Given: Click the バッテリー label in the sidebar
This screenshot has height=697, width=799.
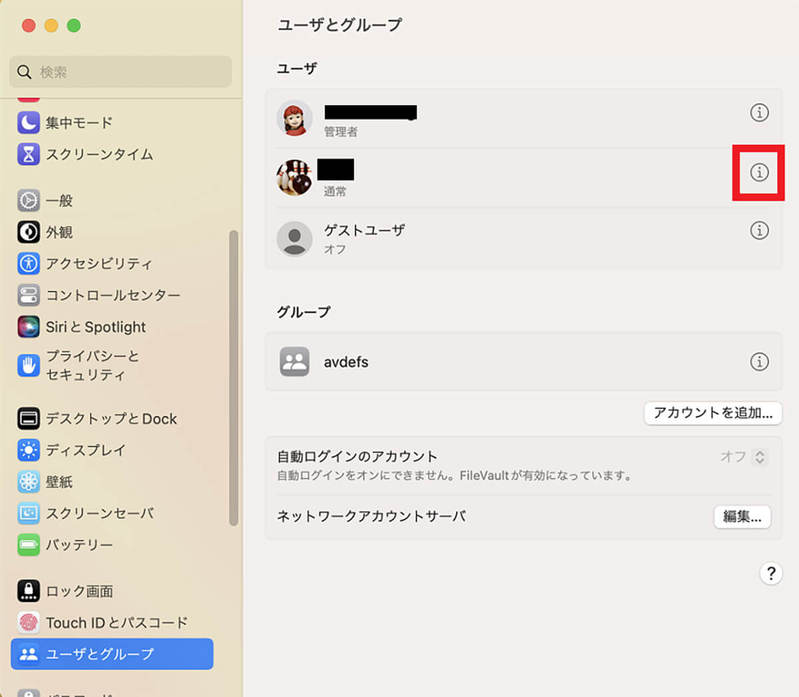Looking at the screenshot, I should 79,545.
